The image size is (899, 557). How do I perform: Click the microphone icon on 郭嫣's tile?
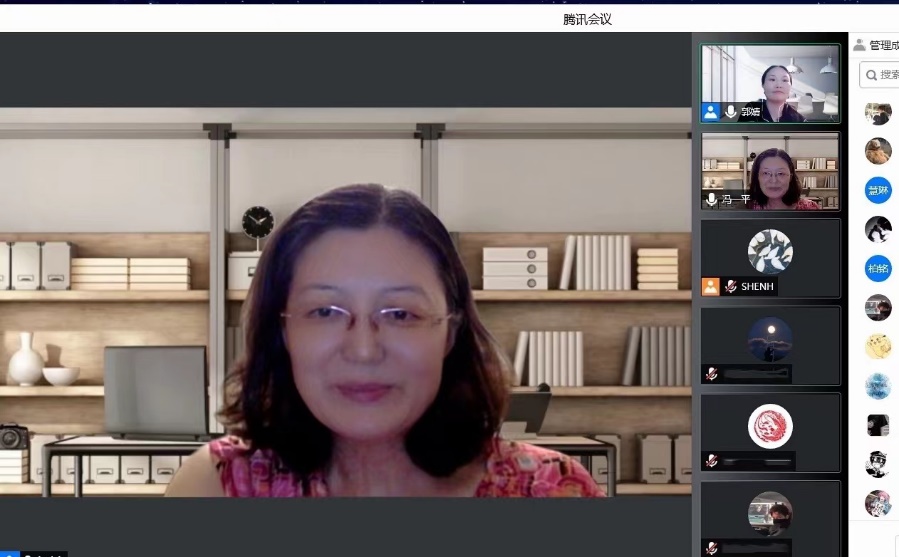click(x=731, y=112)
